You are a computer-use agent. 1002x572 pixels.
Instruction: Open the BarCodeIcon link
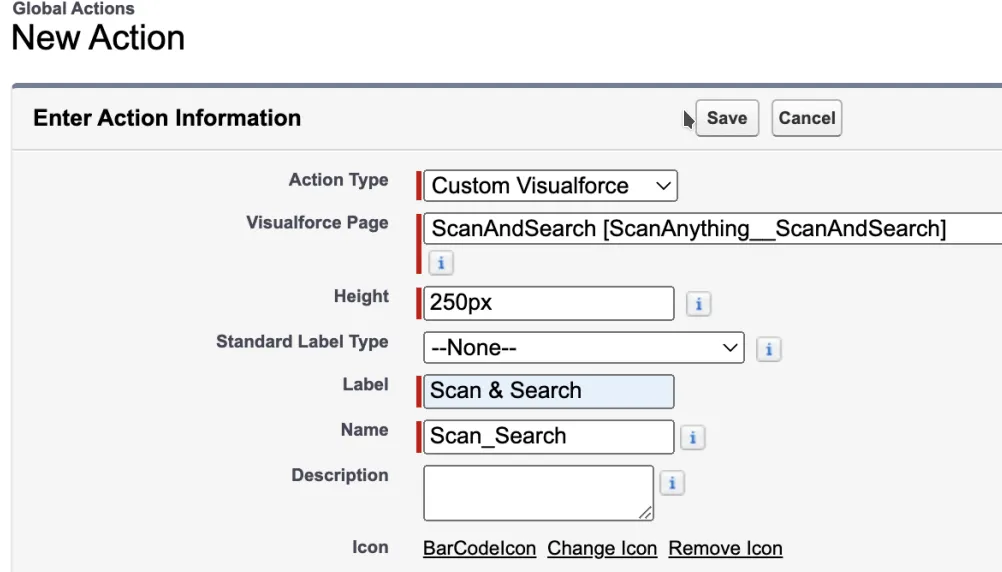479,548
